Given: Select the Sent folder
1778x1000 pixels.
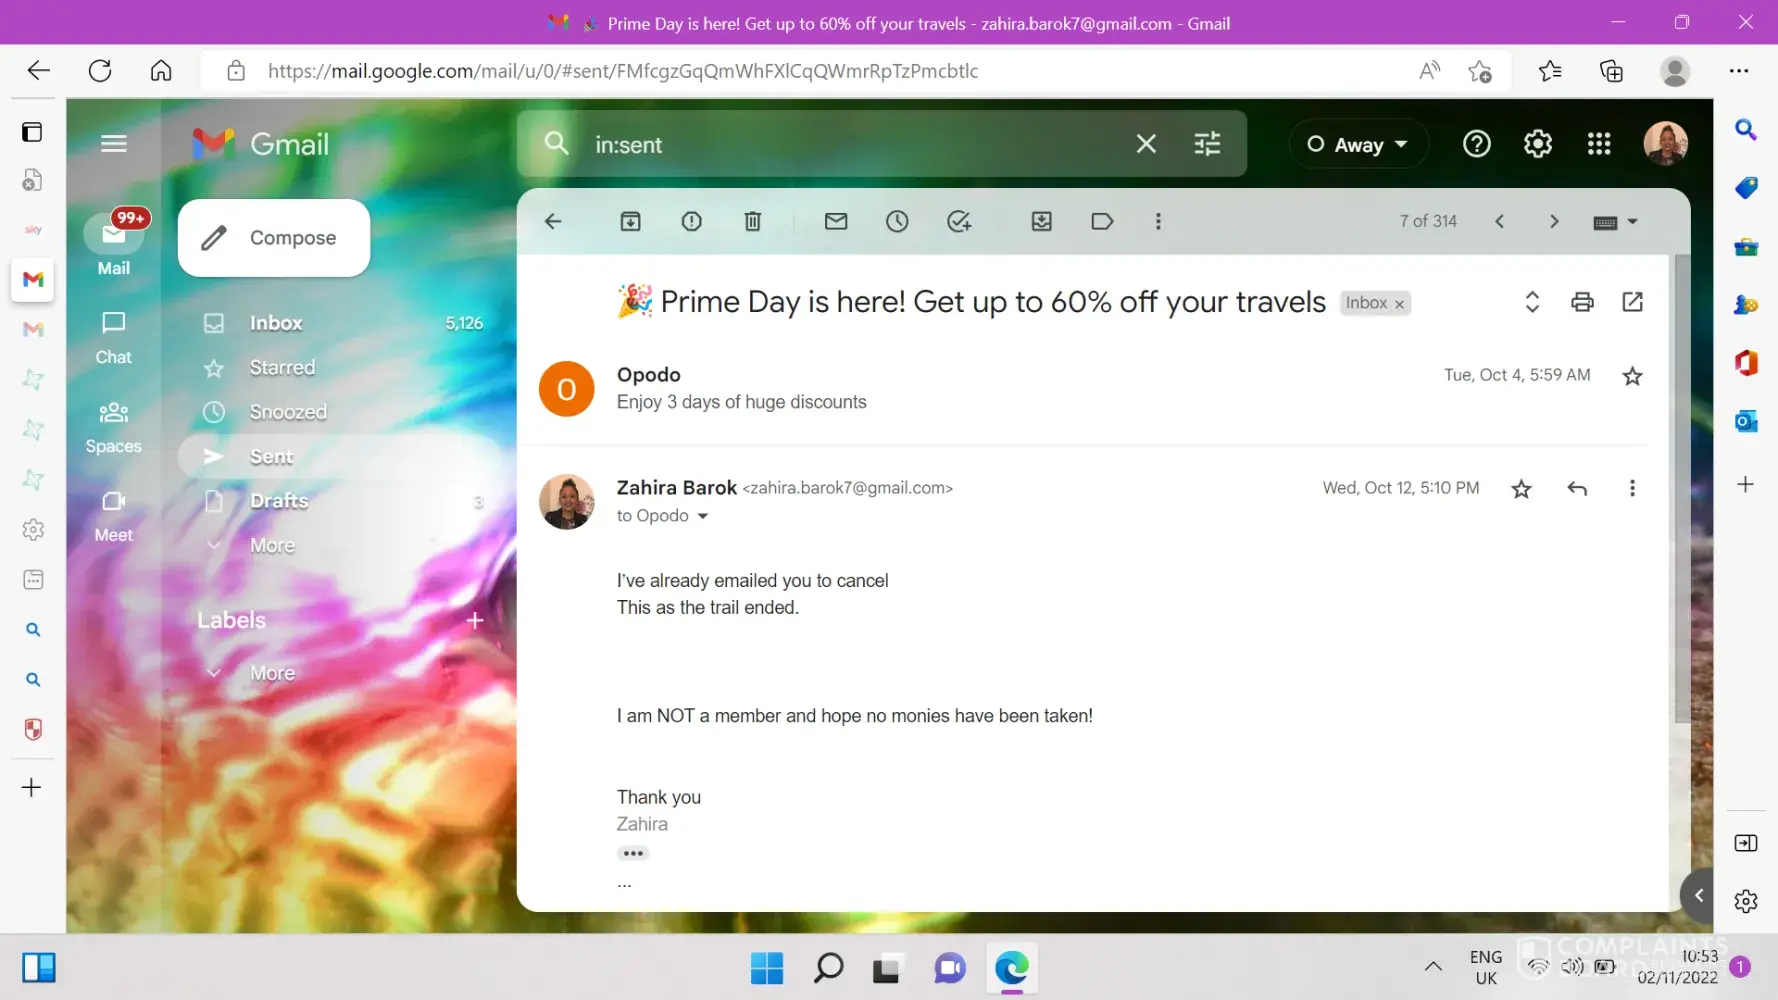Looking at the screenshot, I should pos(340,456).
